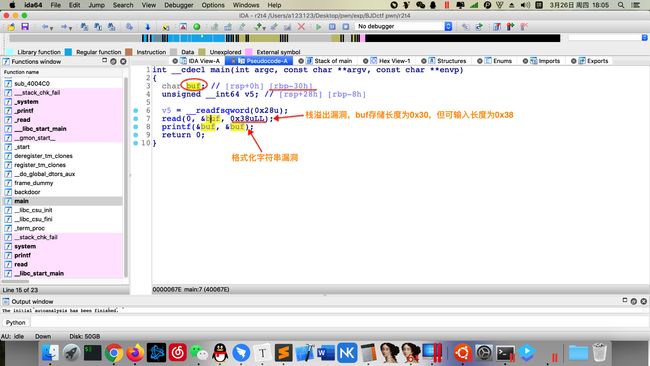Select the __gmon_start__ function

[x=63, y=138]
